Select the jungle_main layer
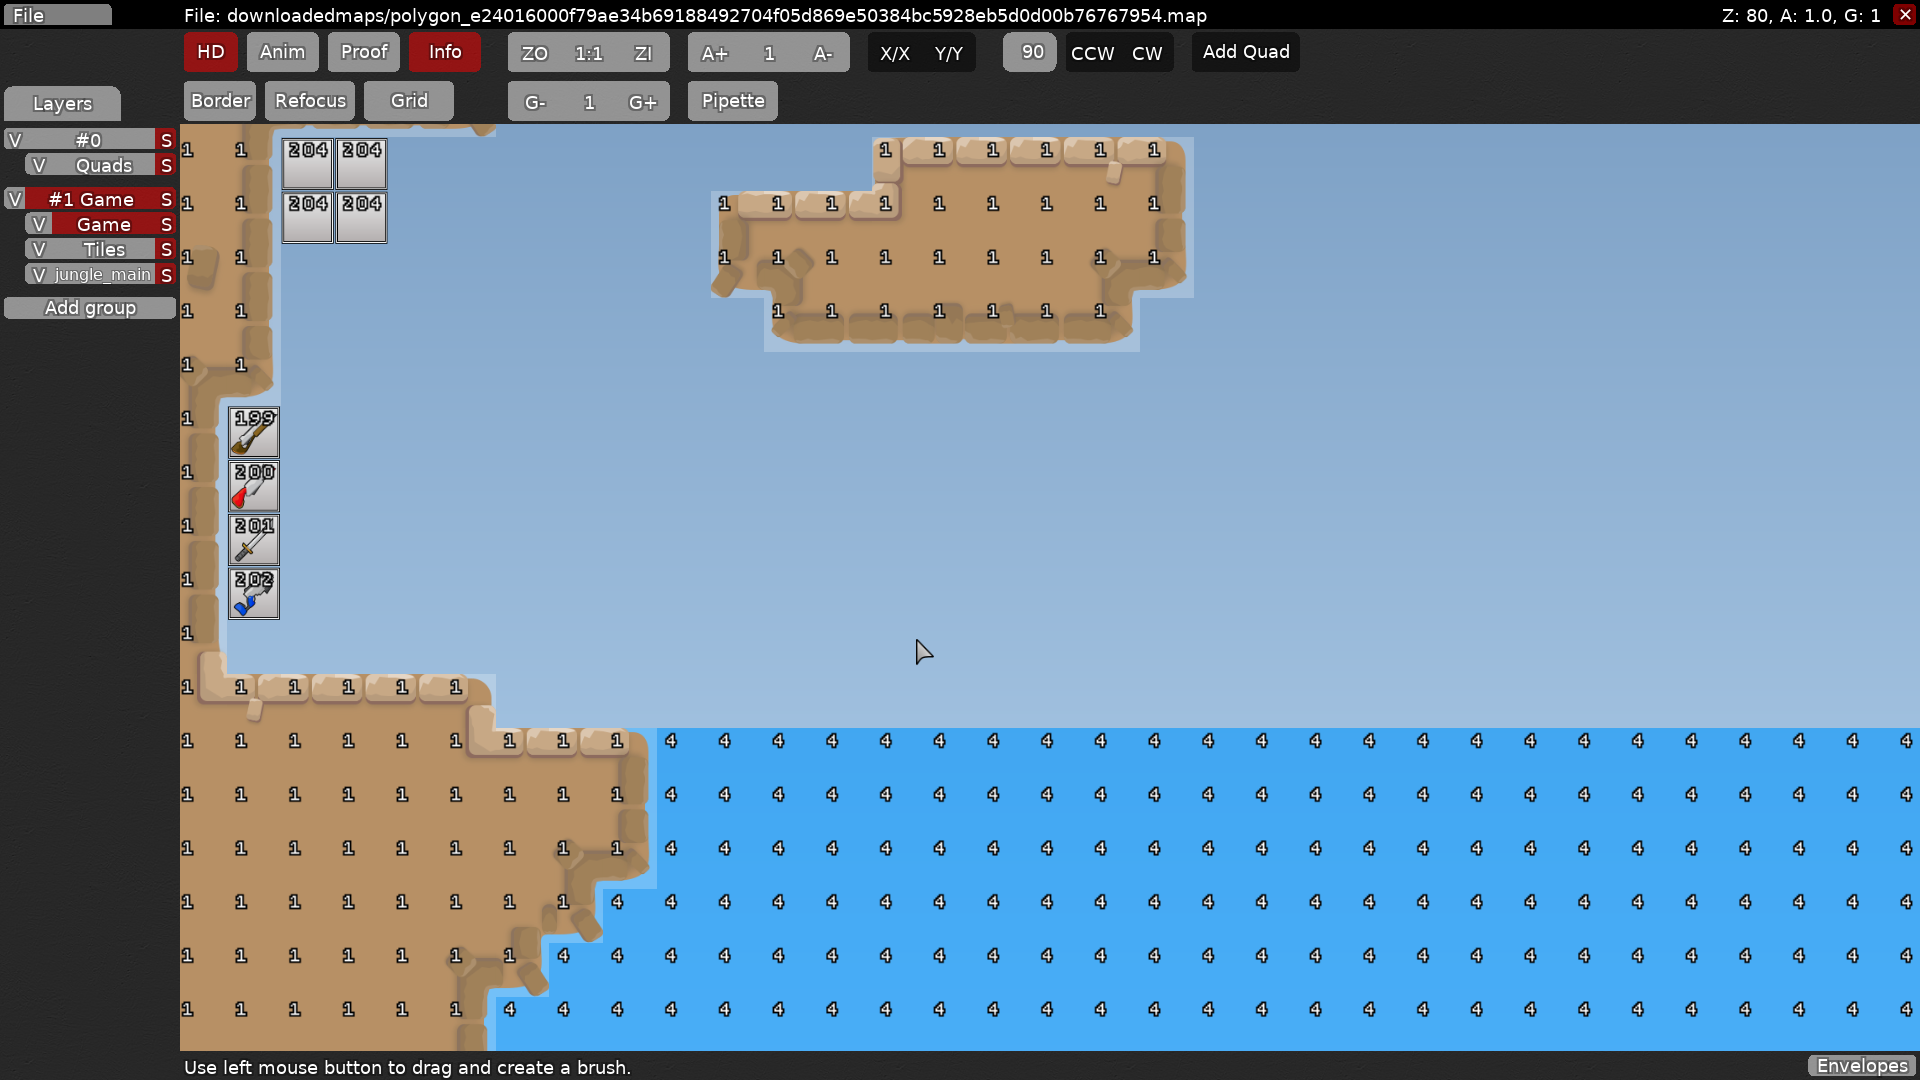 104,274
